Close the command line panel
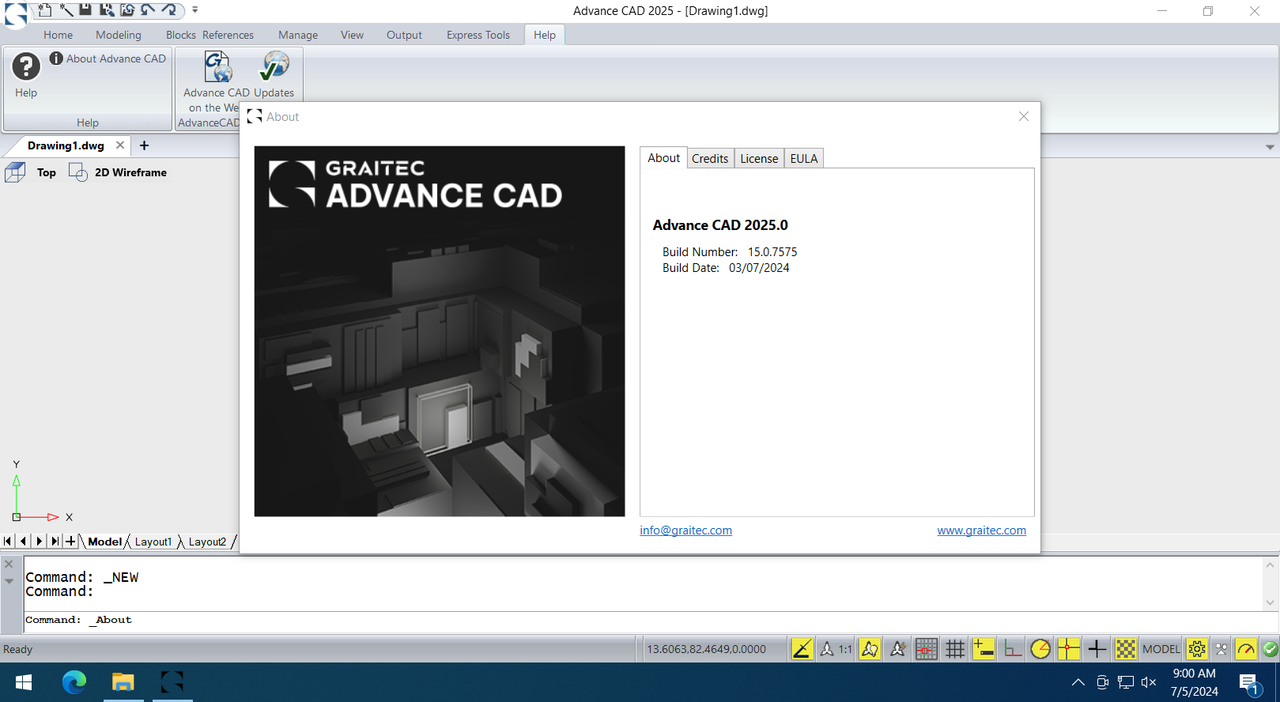 pos(9,564)
